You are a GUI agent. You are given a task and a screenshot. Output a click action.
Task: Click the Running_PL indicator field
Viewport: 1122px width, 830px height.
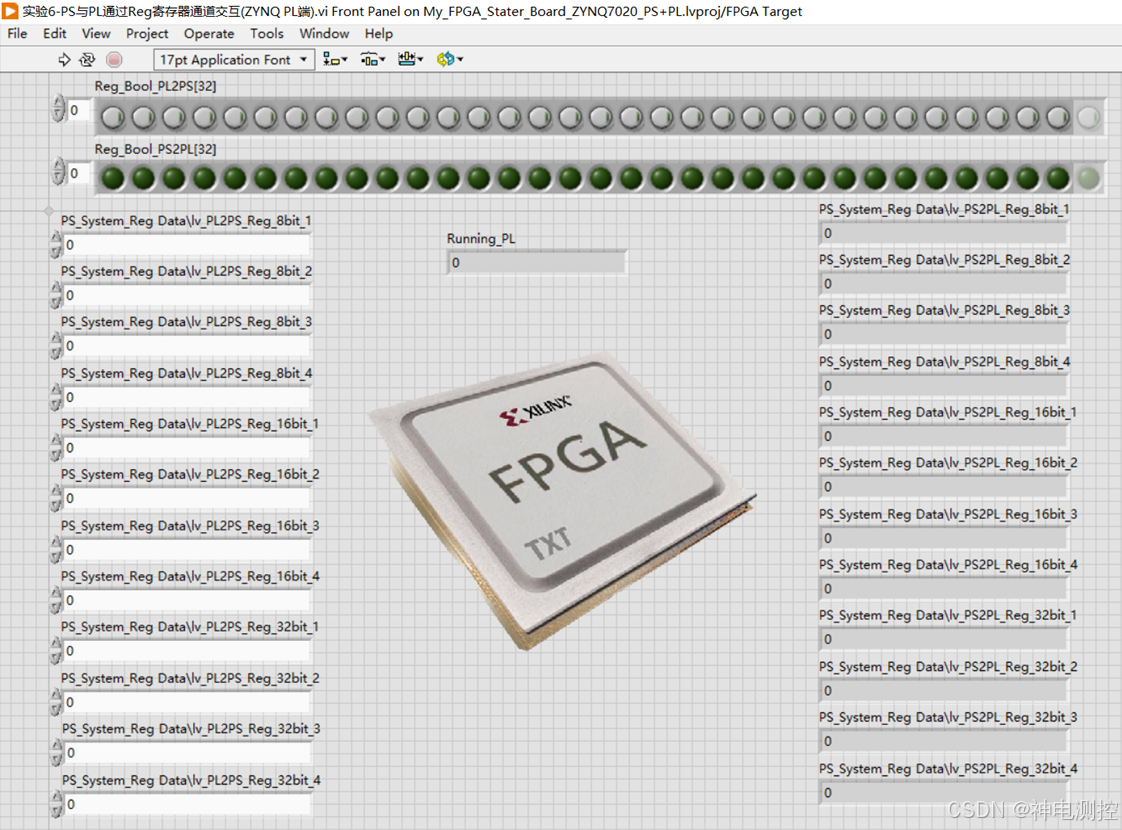[536, 263]
